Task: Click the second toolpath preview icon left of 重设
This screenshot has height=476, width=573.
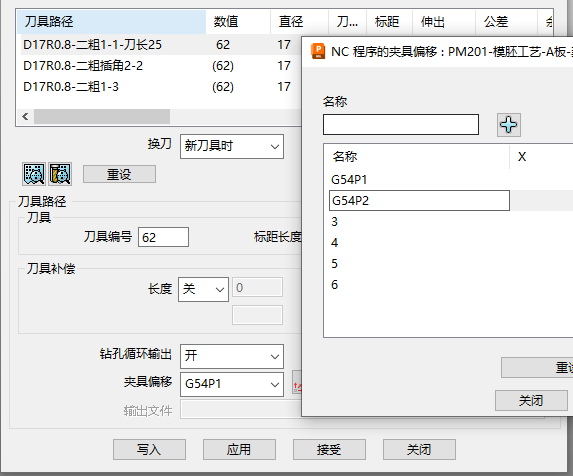Action: 60,174
